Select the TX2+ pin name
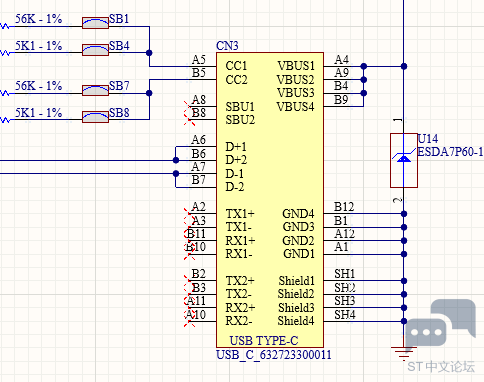The width and height of the screenshot is (484, 382). click(x=240, y=281)
